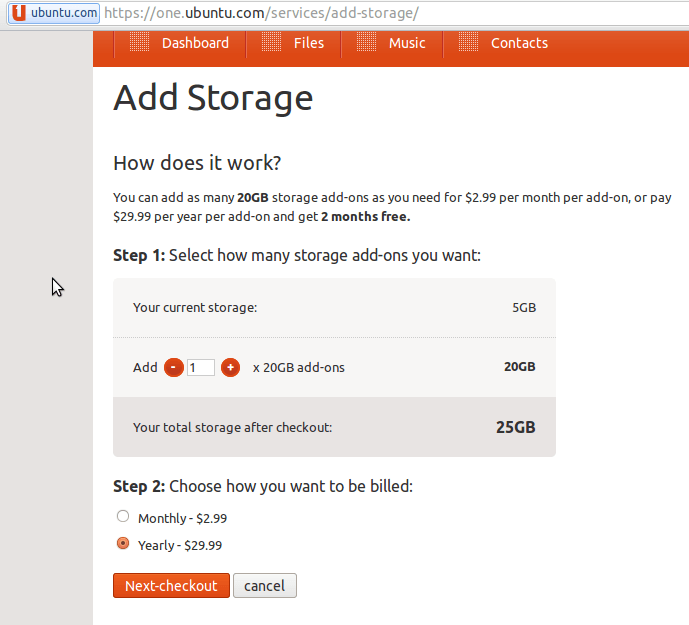Open the Dashboard tab
The height and width of the screenshot is (625, 689).
click(195, 43)
